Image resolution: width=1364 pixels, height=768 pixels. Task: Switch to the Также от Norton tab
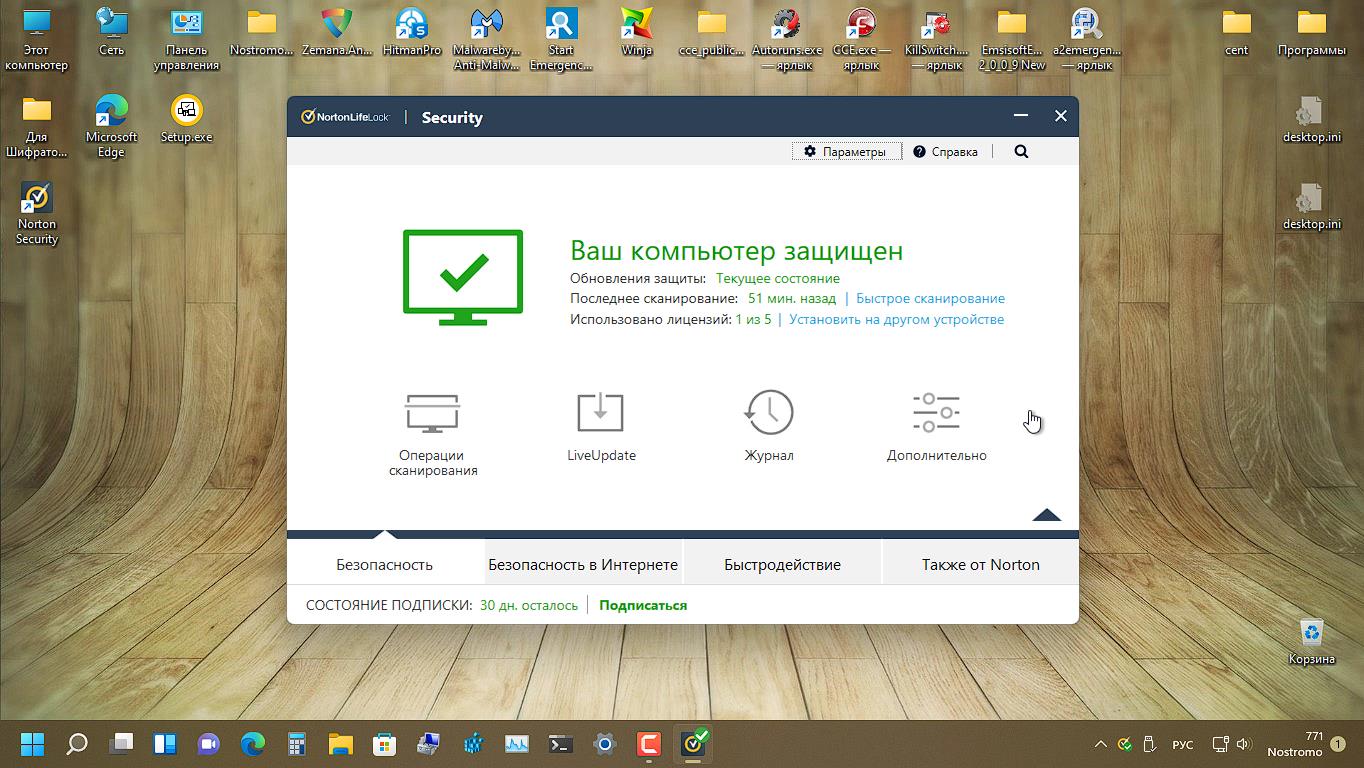pos(980,564)
